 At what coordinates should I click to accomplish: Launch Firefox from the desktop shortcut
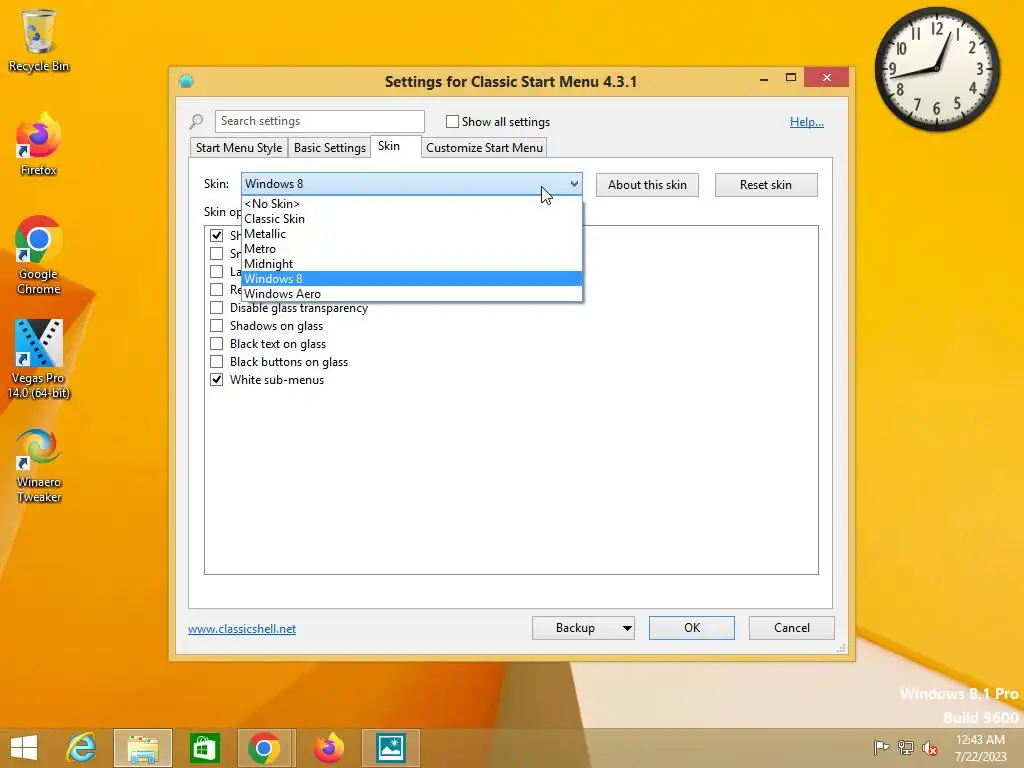[x=39, y=144]
